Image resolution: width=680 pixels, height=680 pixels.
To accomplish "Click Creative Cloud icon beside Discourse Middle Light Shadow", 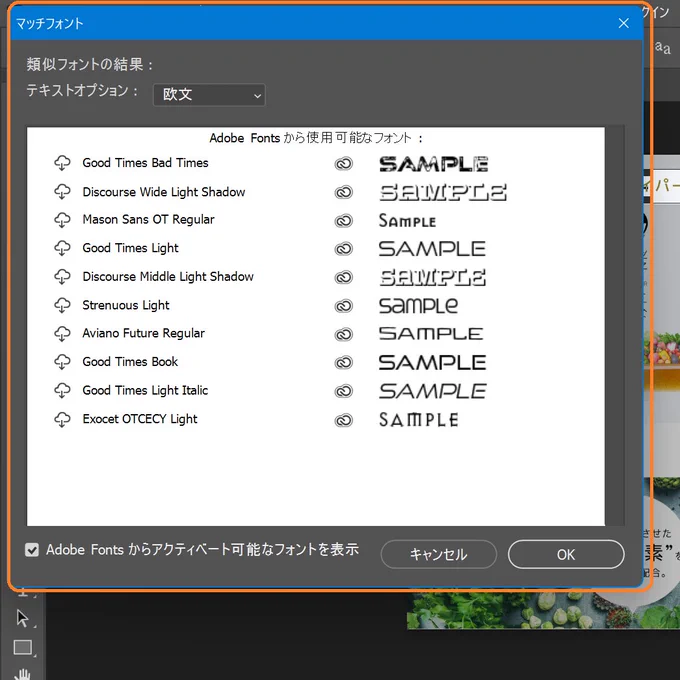I will 343,277.
